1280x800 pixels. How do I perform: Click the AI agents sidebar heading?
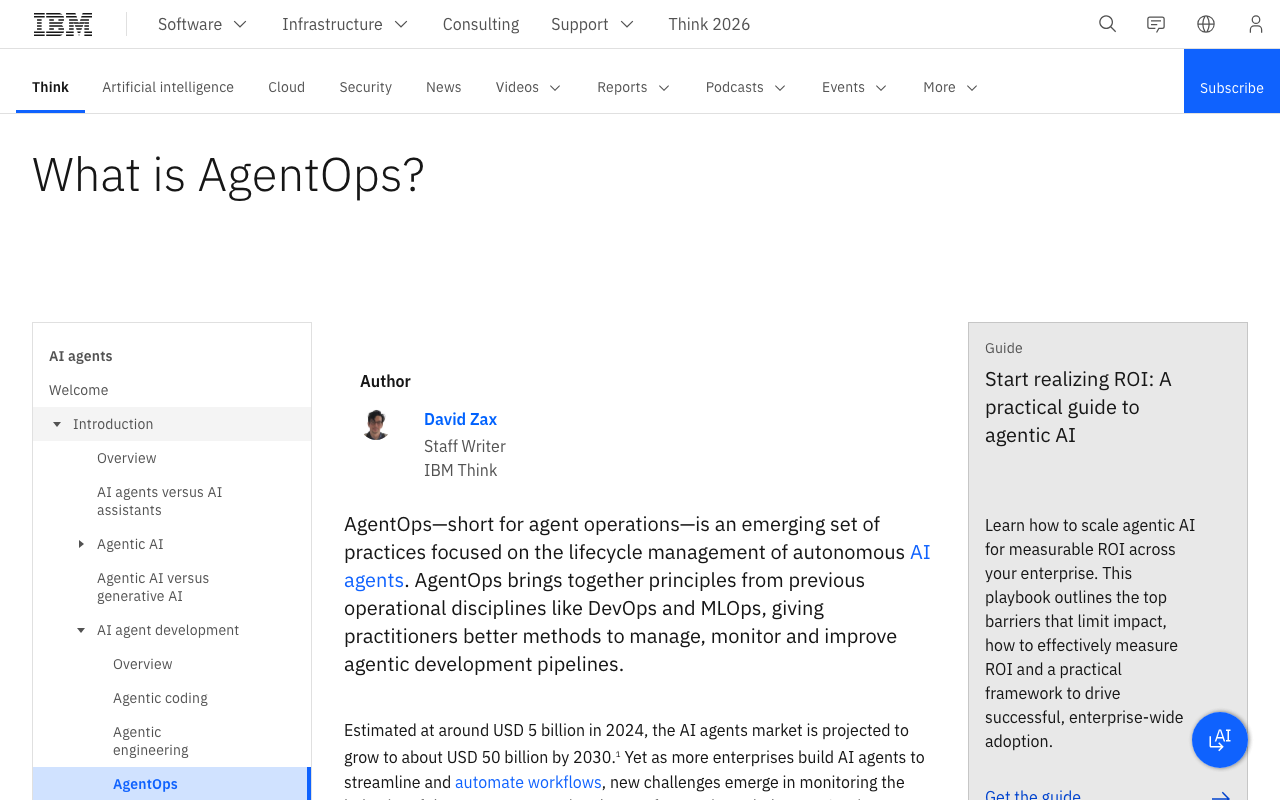point(81,356)
